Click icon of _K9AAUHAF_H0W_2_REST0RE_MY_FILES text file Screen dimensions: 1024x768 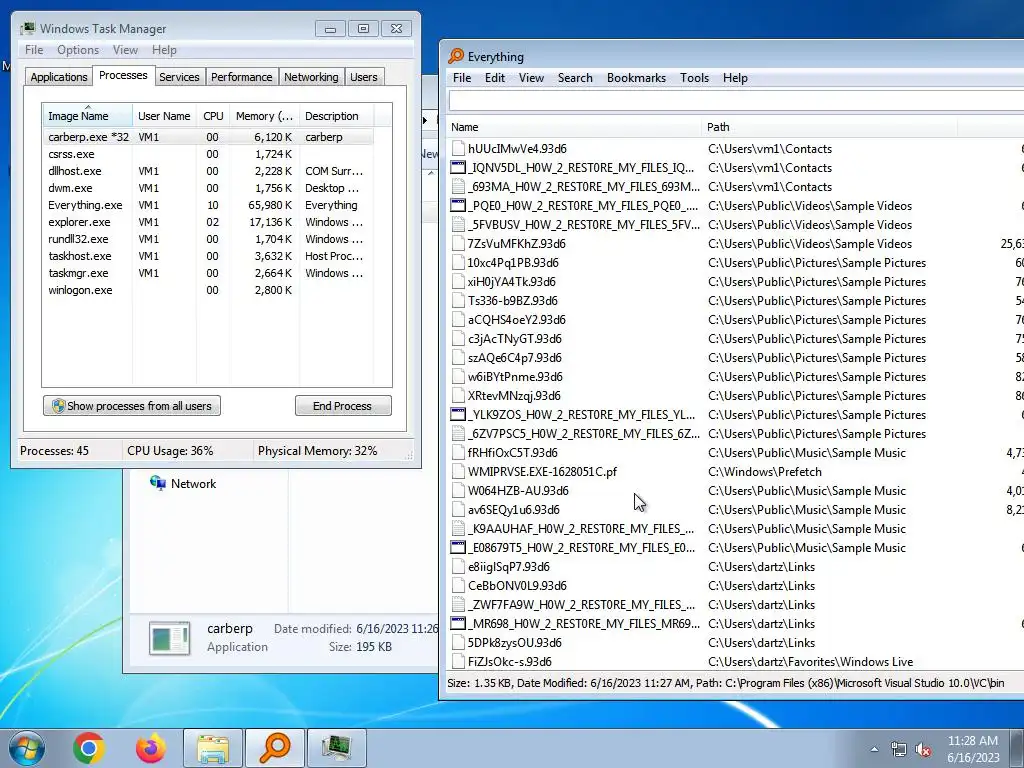click(458, 528)
